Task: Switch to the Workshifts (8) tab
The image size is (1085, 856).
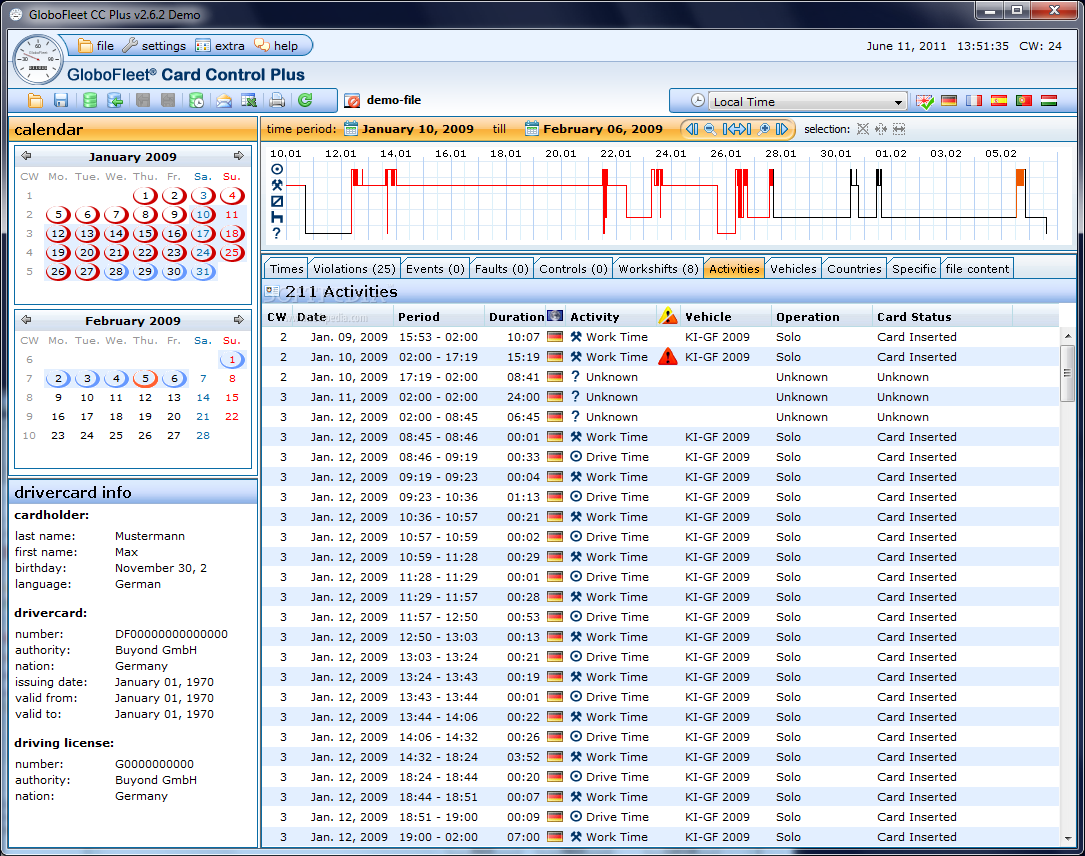Action: [658, 268]
